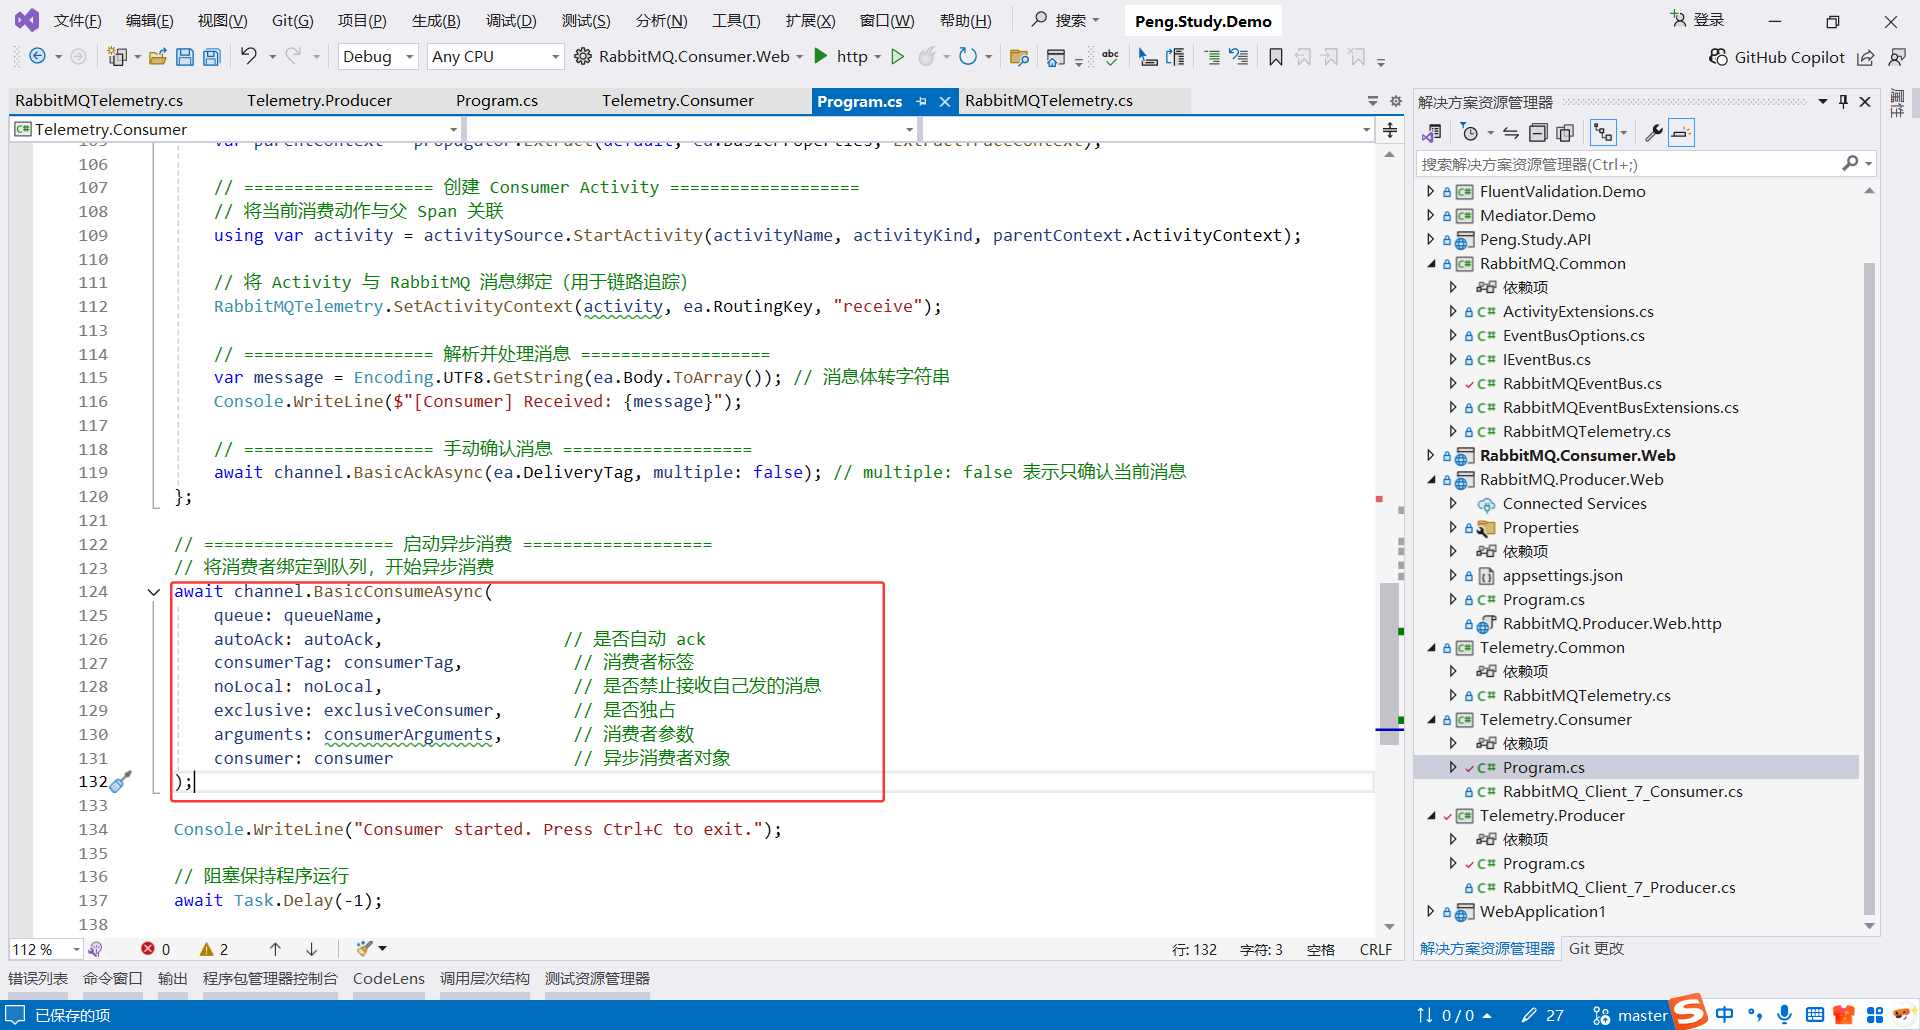
Task: Click the code cleanup broom icon in the status strip
Action: point(365,949)
